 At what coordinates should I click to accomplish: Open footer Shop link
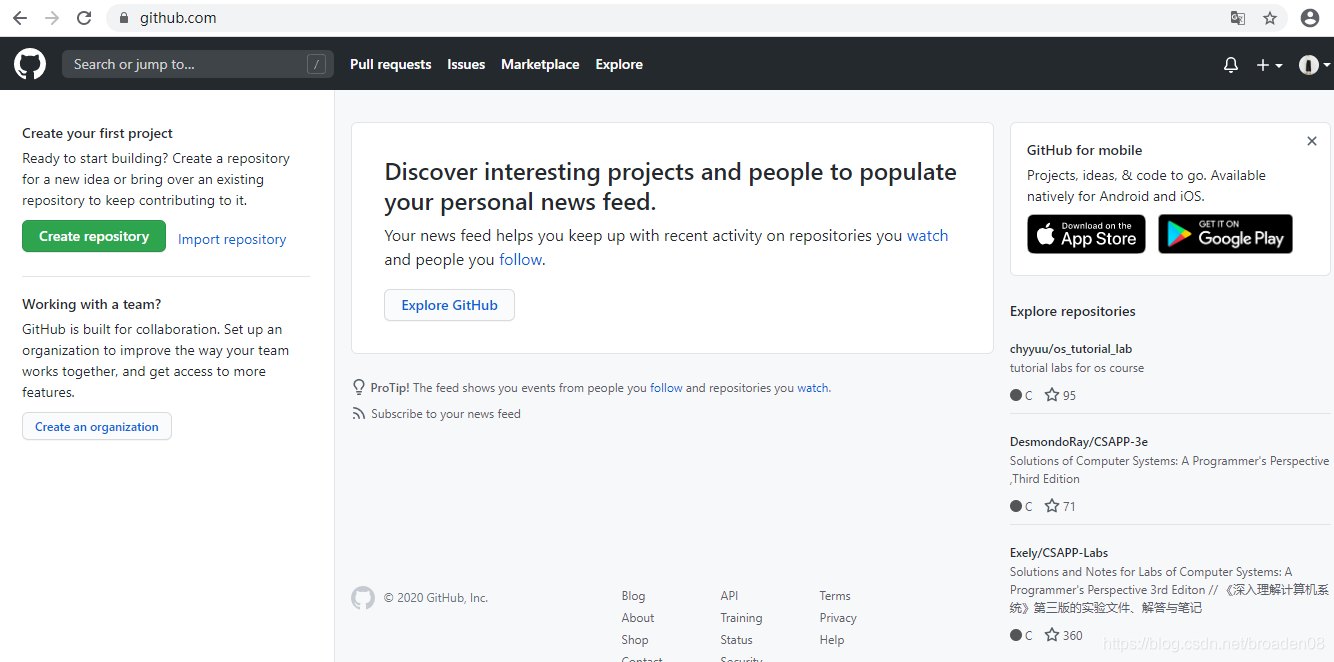point(635,640)
